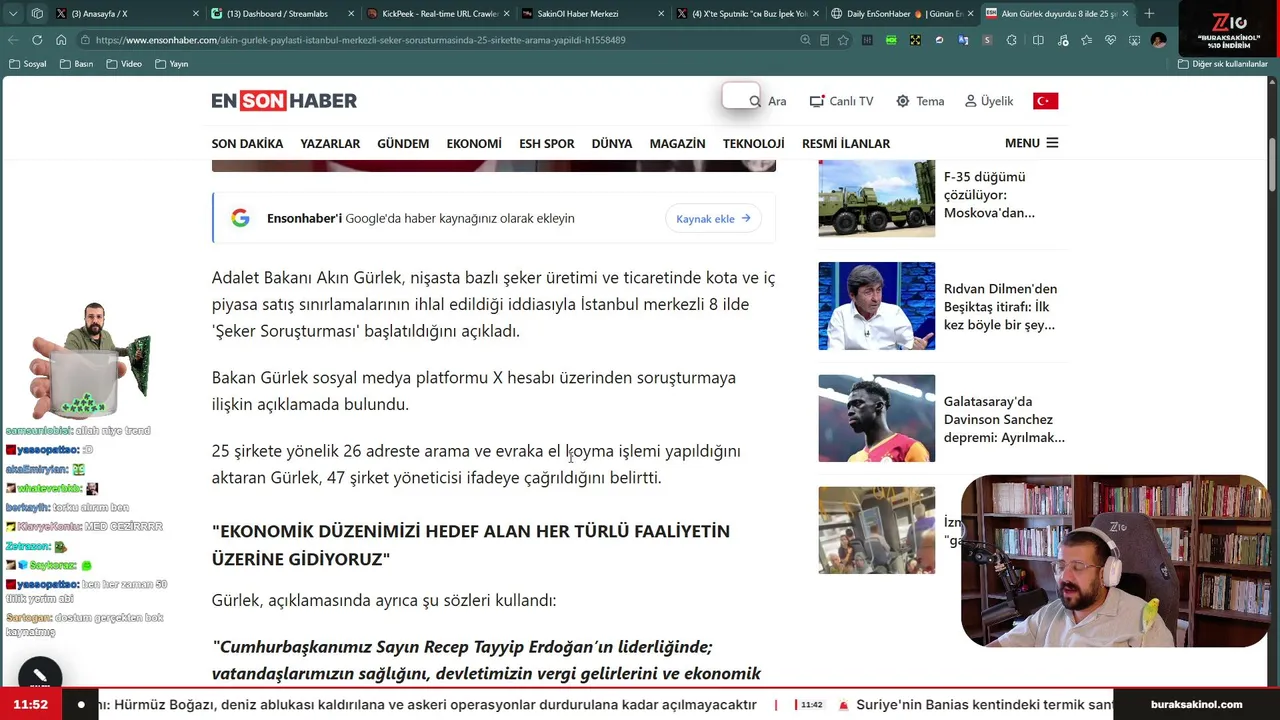This screenshot has height=720, width=1280.
Task: Open a new browser tab
Action: coord(1149,14)
